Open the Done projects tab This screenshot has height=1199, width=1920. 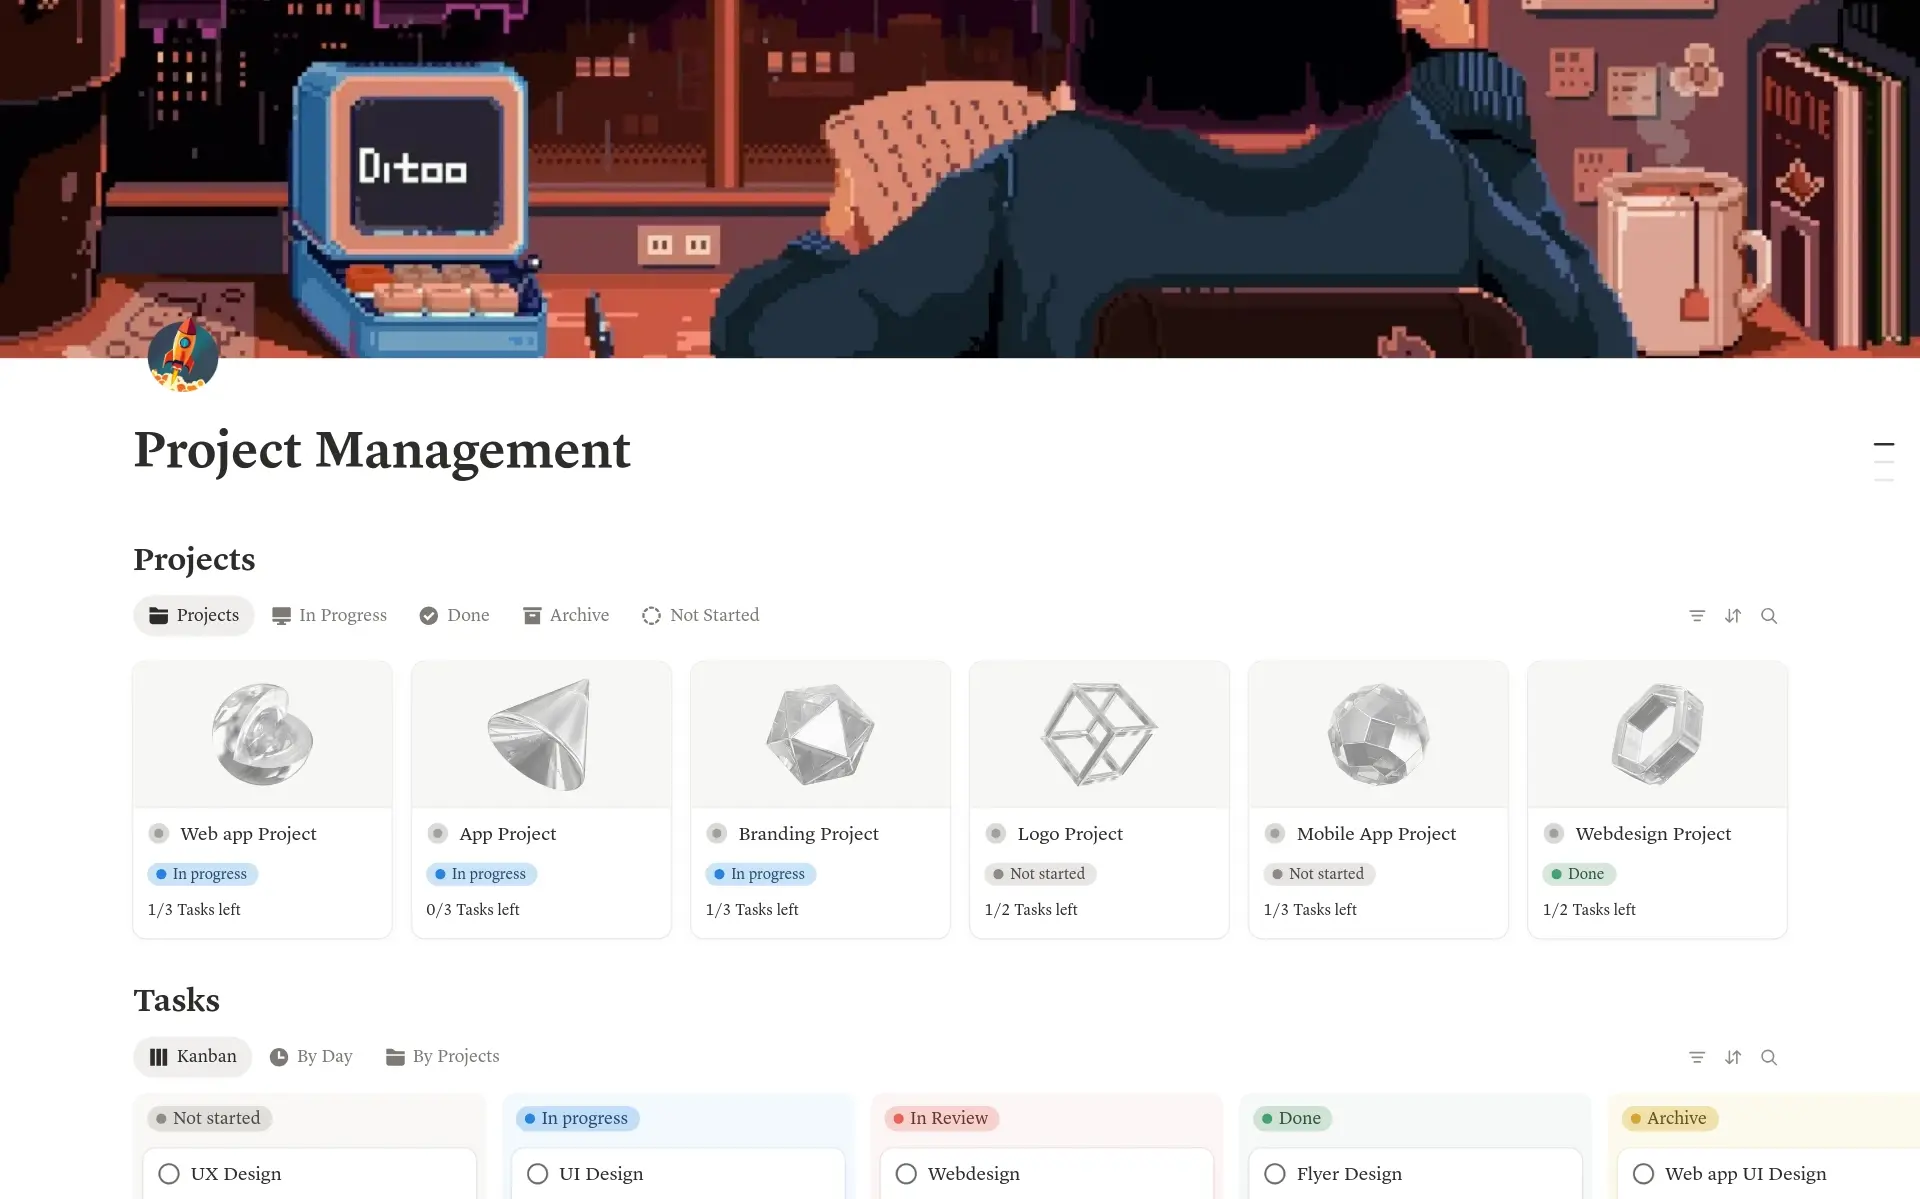click(455, 616)
